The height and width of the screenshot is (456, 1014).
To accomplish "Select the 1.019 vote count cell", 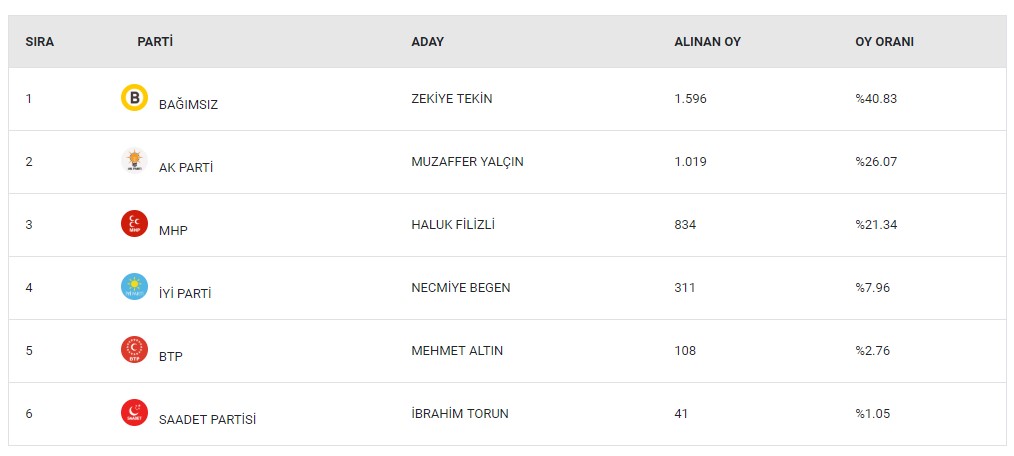I will click(x=690, y=162).
